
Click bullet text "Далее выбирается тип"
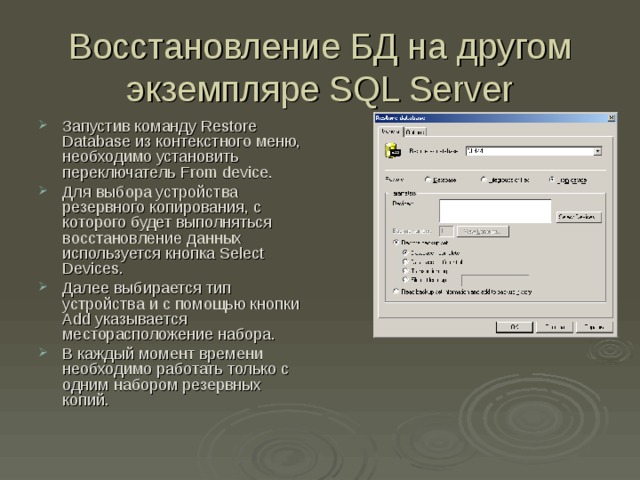[146, 288]
